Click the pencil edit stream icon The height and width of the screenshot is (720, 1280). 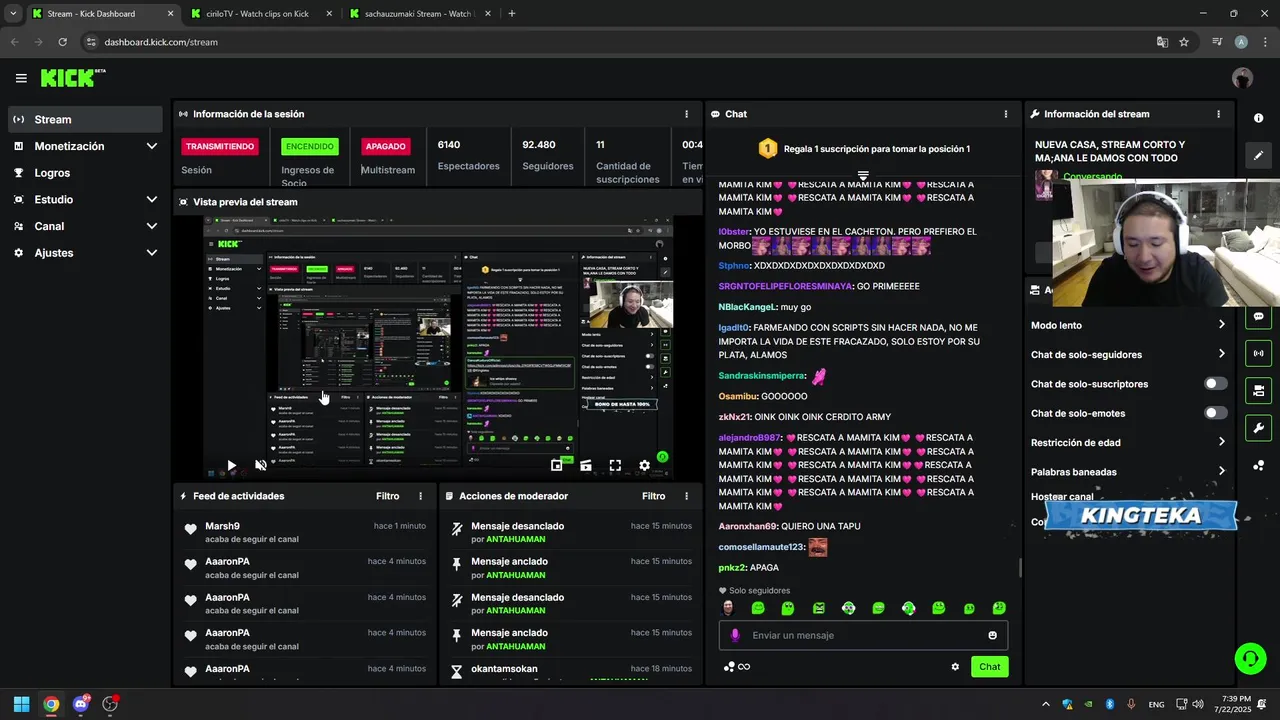coord(1258,156)
